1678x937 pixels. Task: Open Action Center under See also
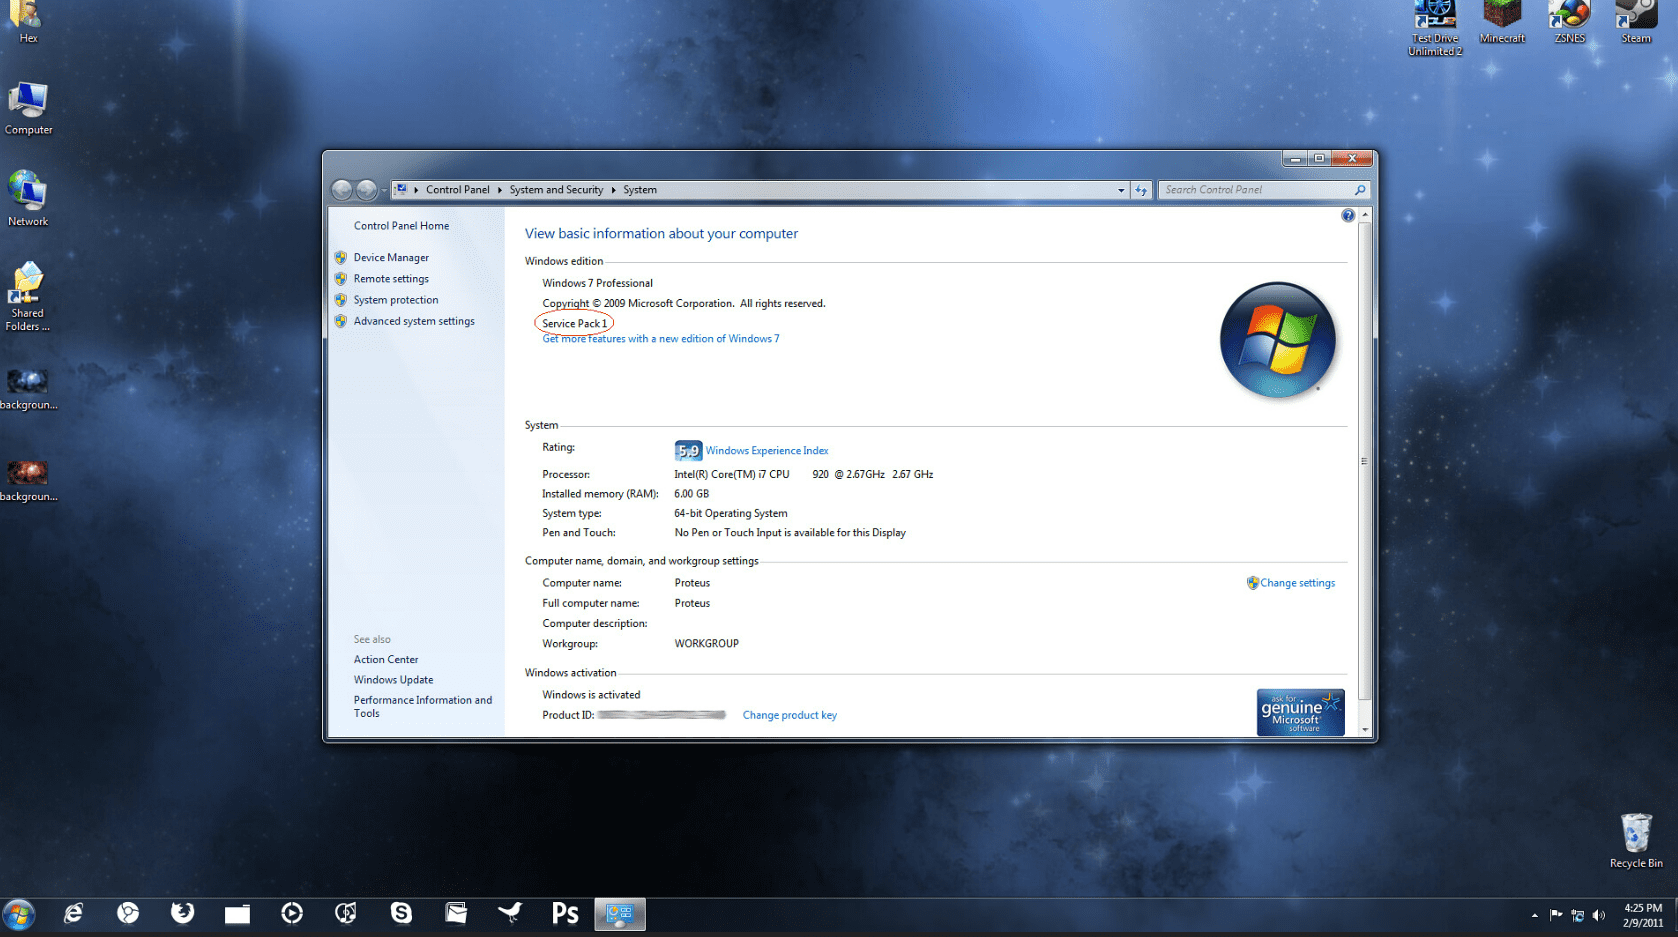[386, 660]
